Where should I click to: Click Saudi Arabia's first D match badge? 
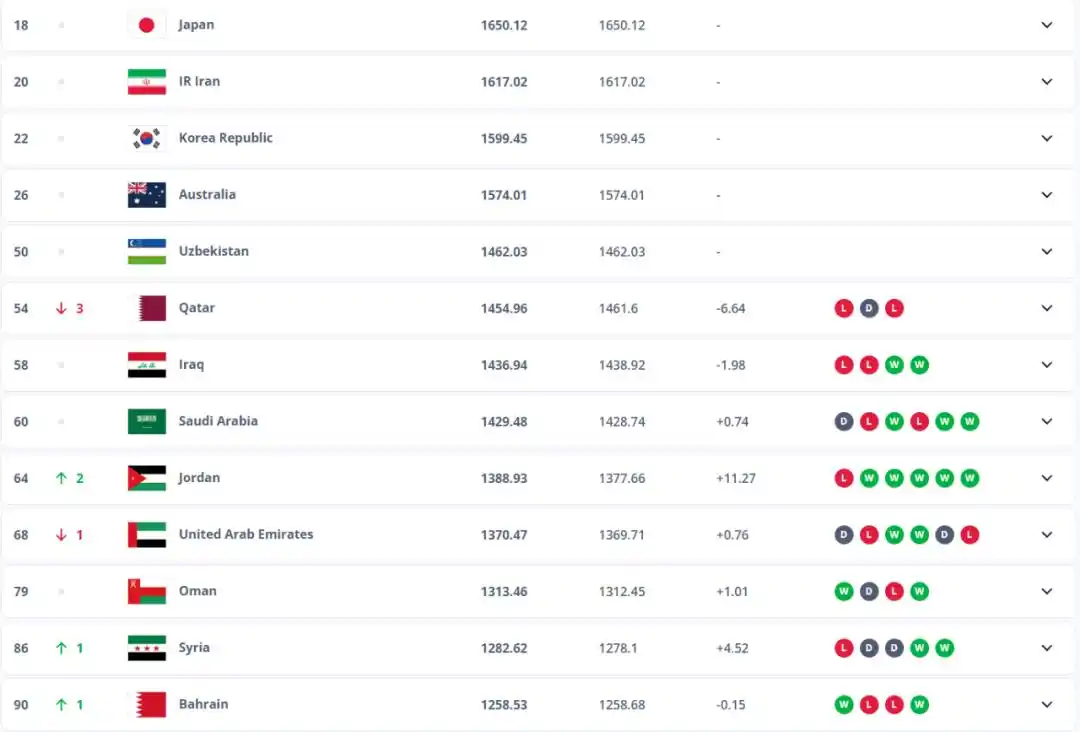tap(844, 421)
